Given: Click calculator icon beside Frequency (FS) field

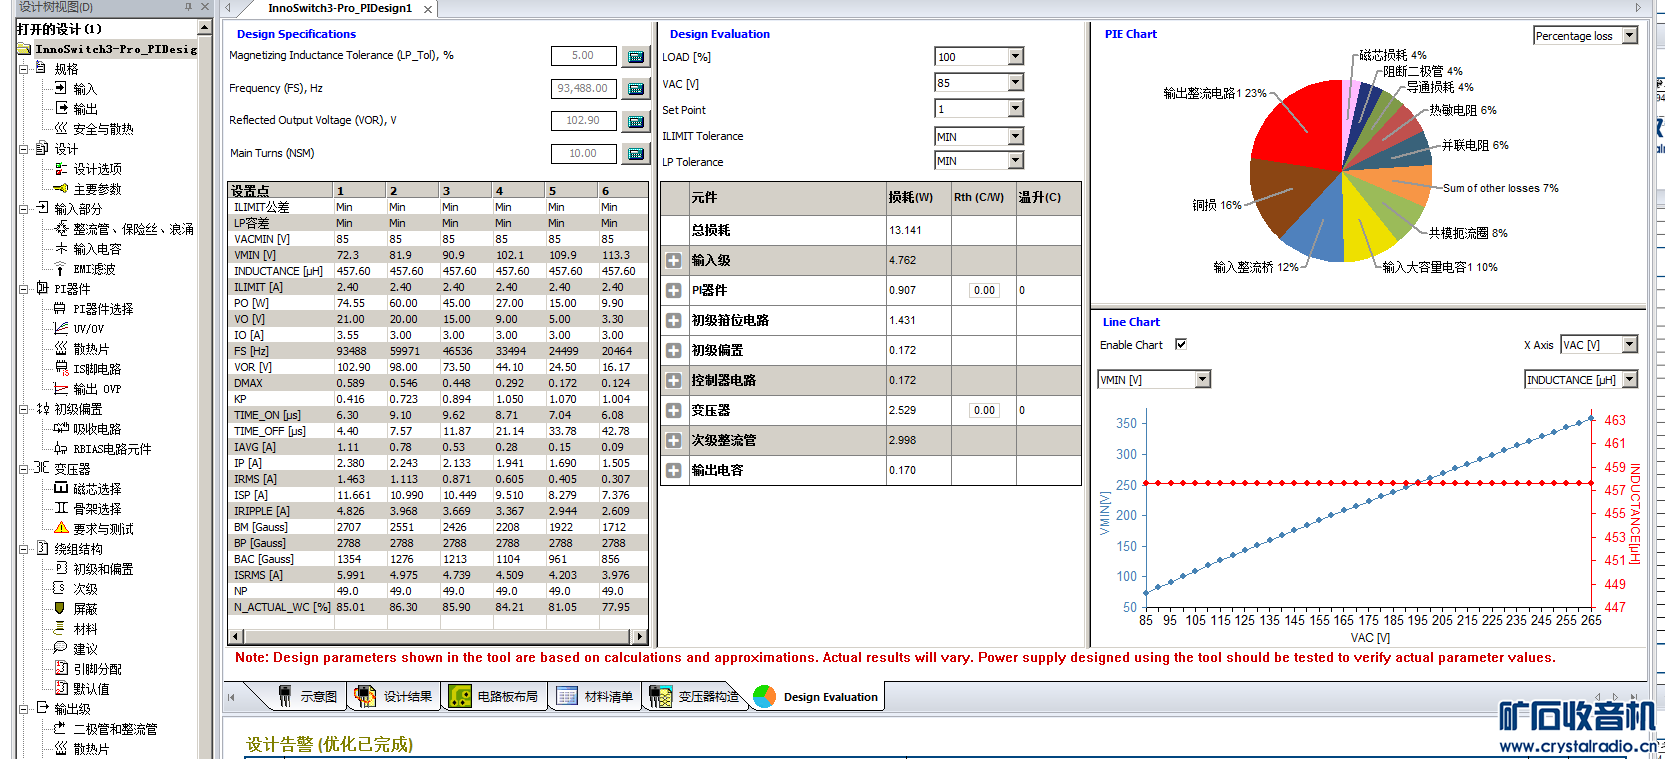Looking at the screenshot, I should [x=635, y=89].
